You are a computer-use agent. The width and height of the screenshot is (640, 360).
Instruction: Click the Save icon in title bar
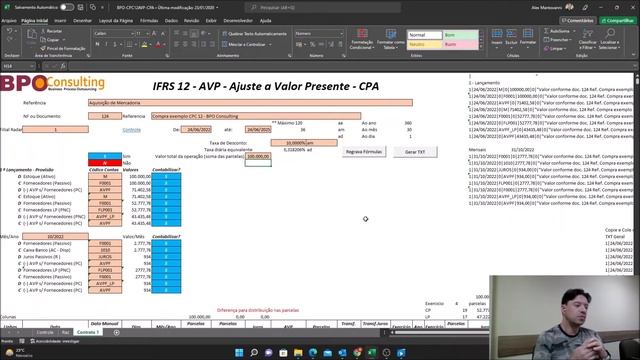click(x=80, y=7)
